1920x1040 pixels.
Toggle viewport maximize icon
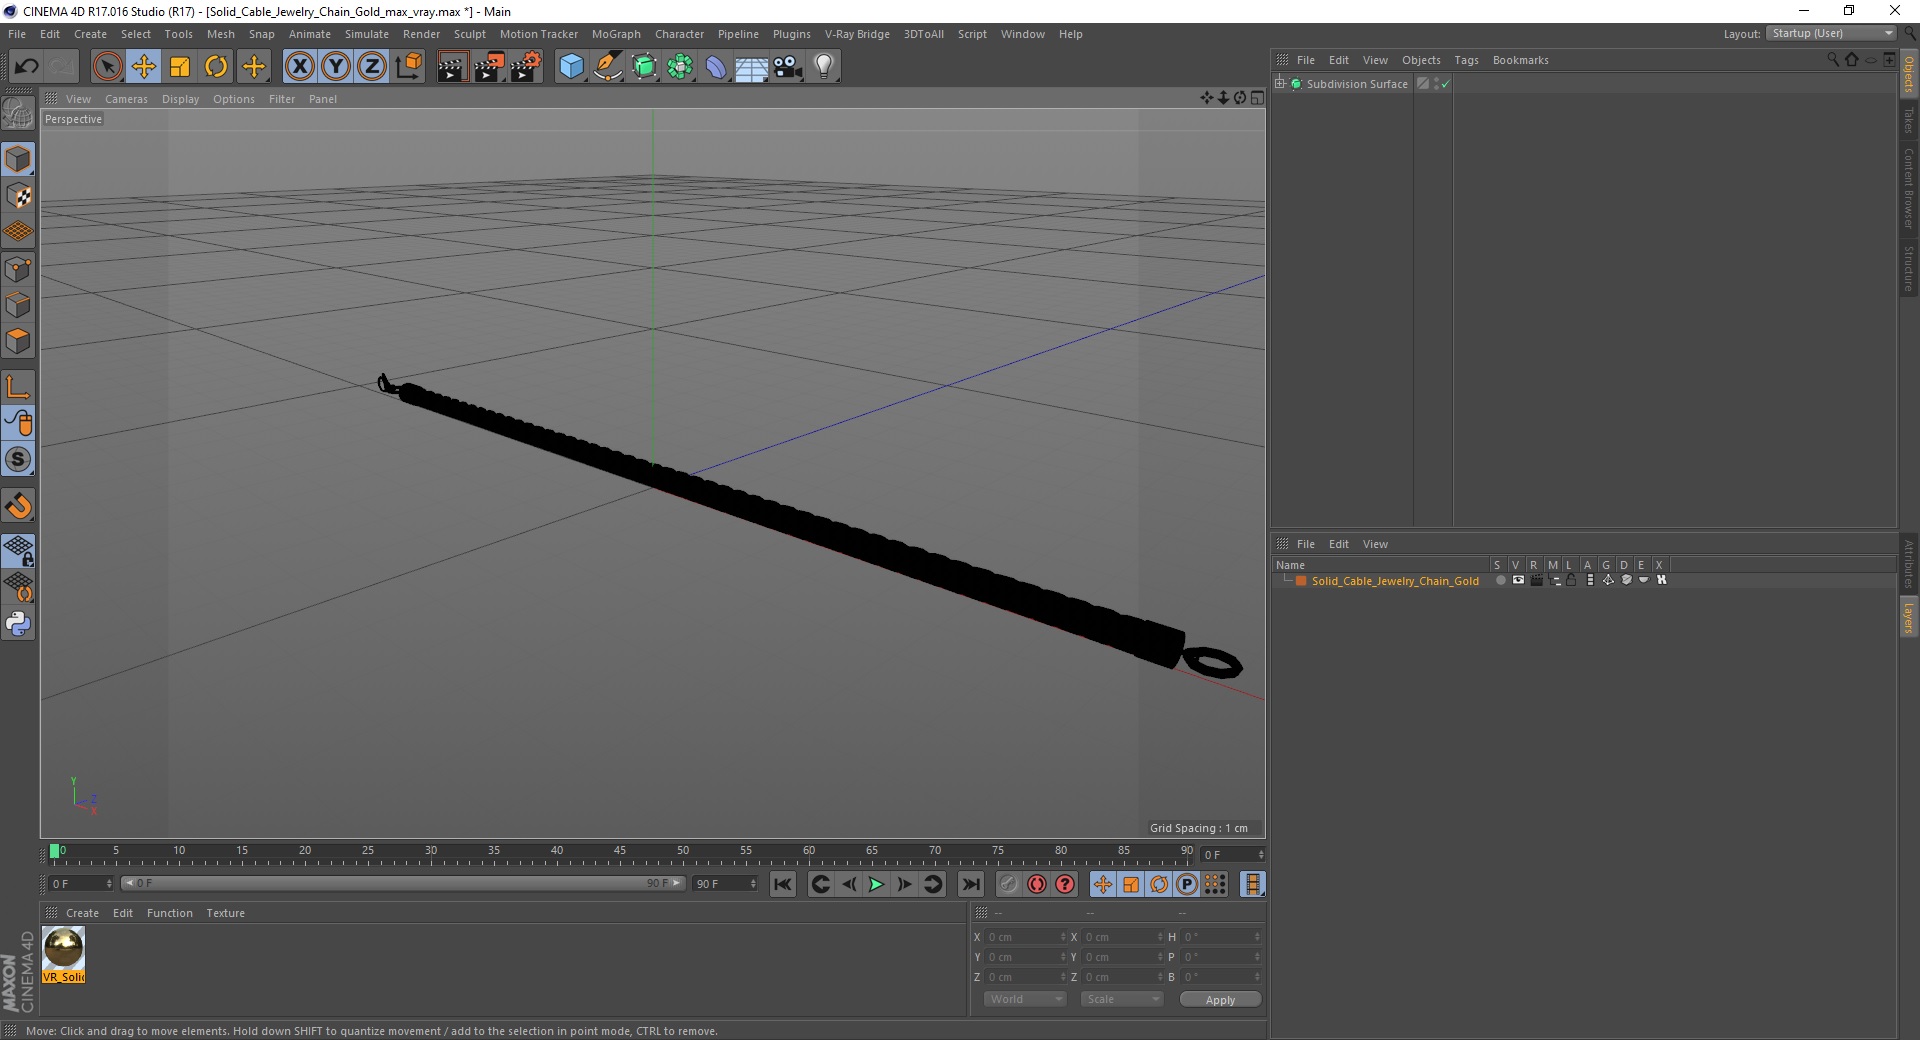(1257, 98)
